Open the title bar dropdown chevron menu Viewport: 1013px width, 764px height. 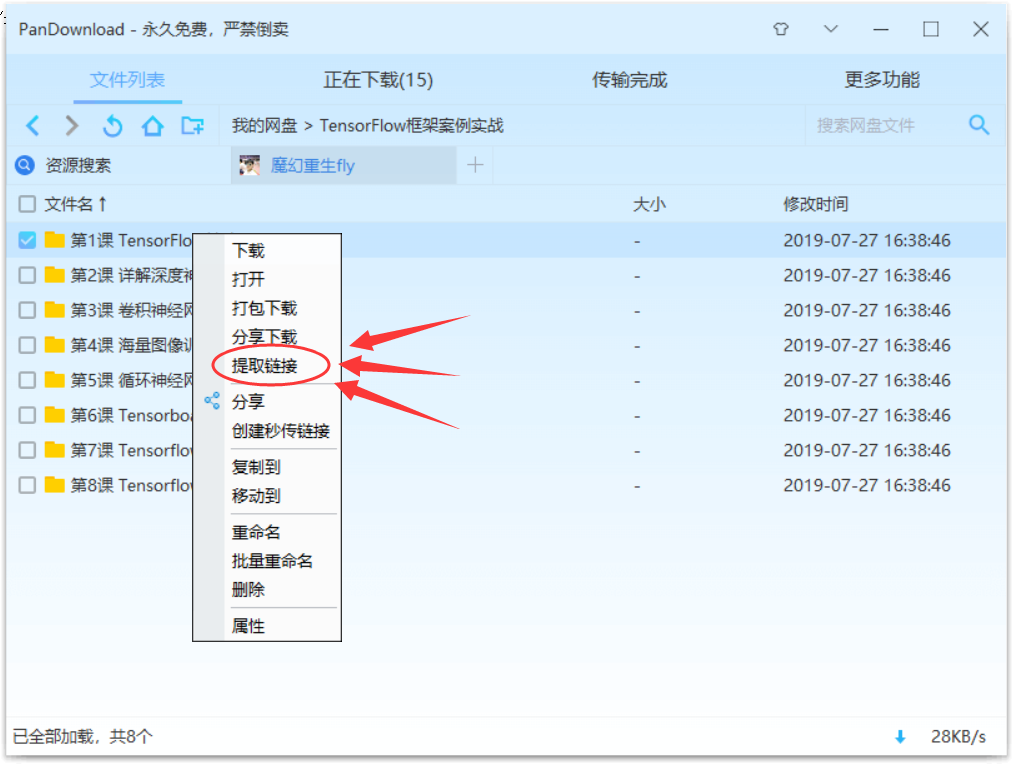(x=831, y=29)
